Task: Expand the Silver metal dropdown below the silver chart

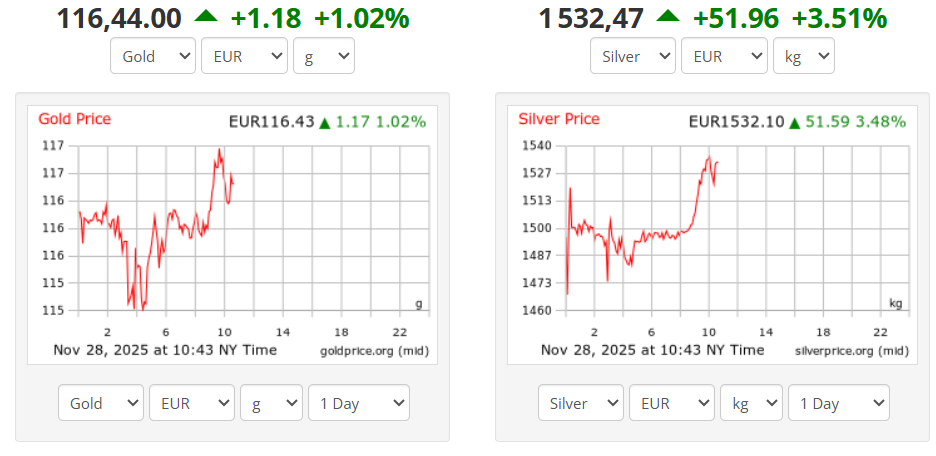Action: pos(581,403)
